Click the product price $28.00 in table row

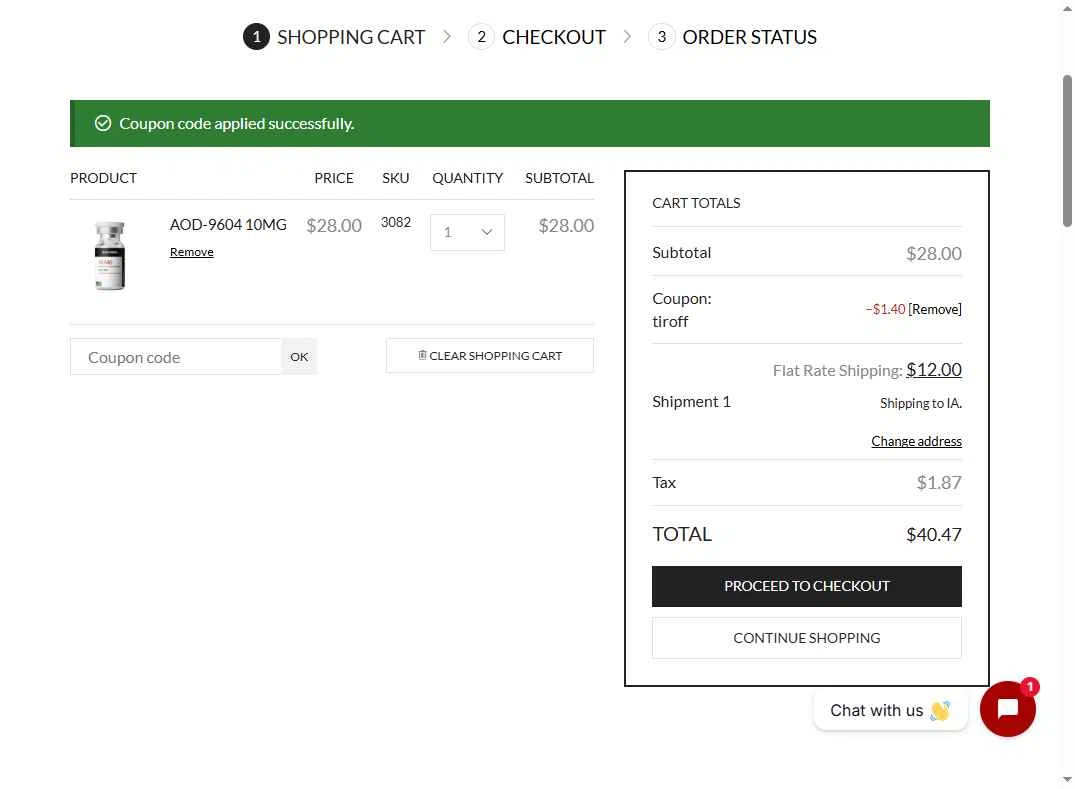(x=334, y=226)
